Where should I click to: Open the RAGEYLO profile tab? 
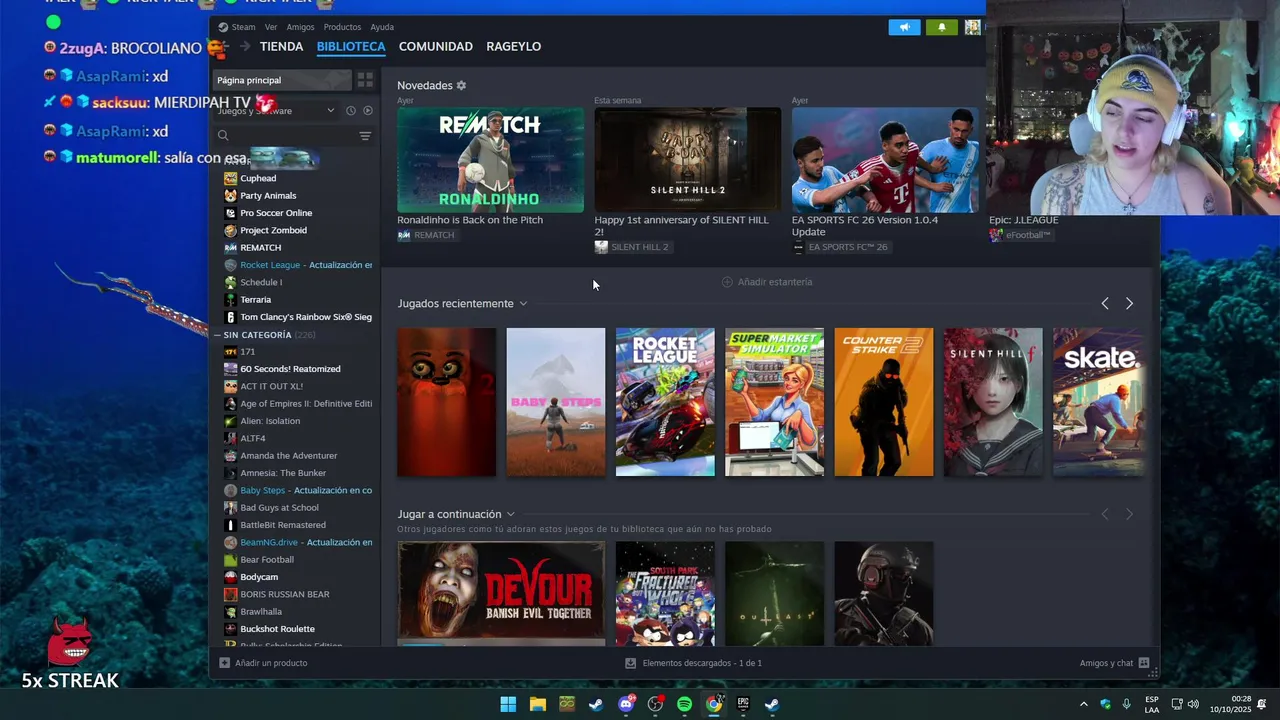coord(514,47)
